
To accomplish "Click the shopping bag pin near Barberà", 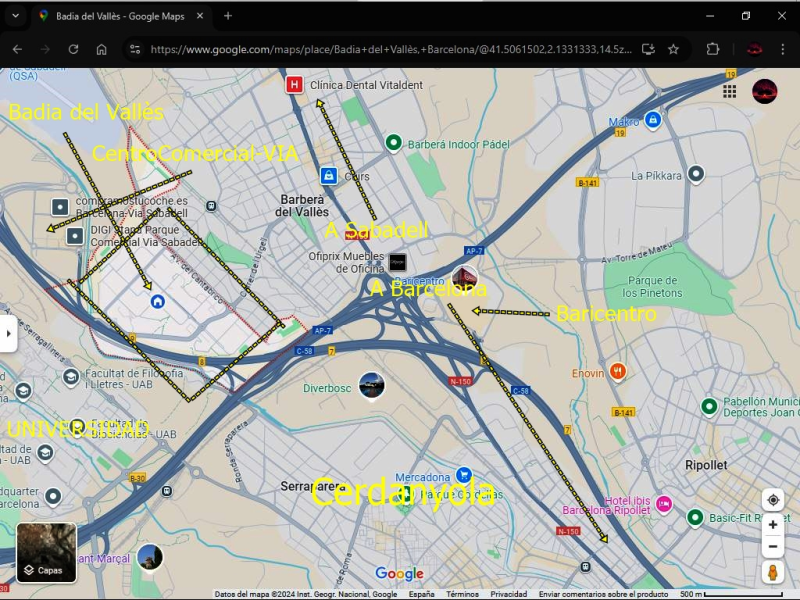I will (x=329, y=176).
